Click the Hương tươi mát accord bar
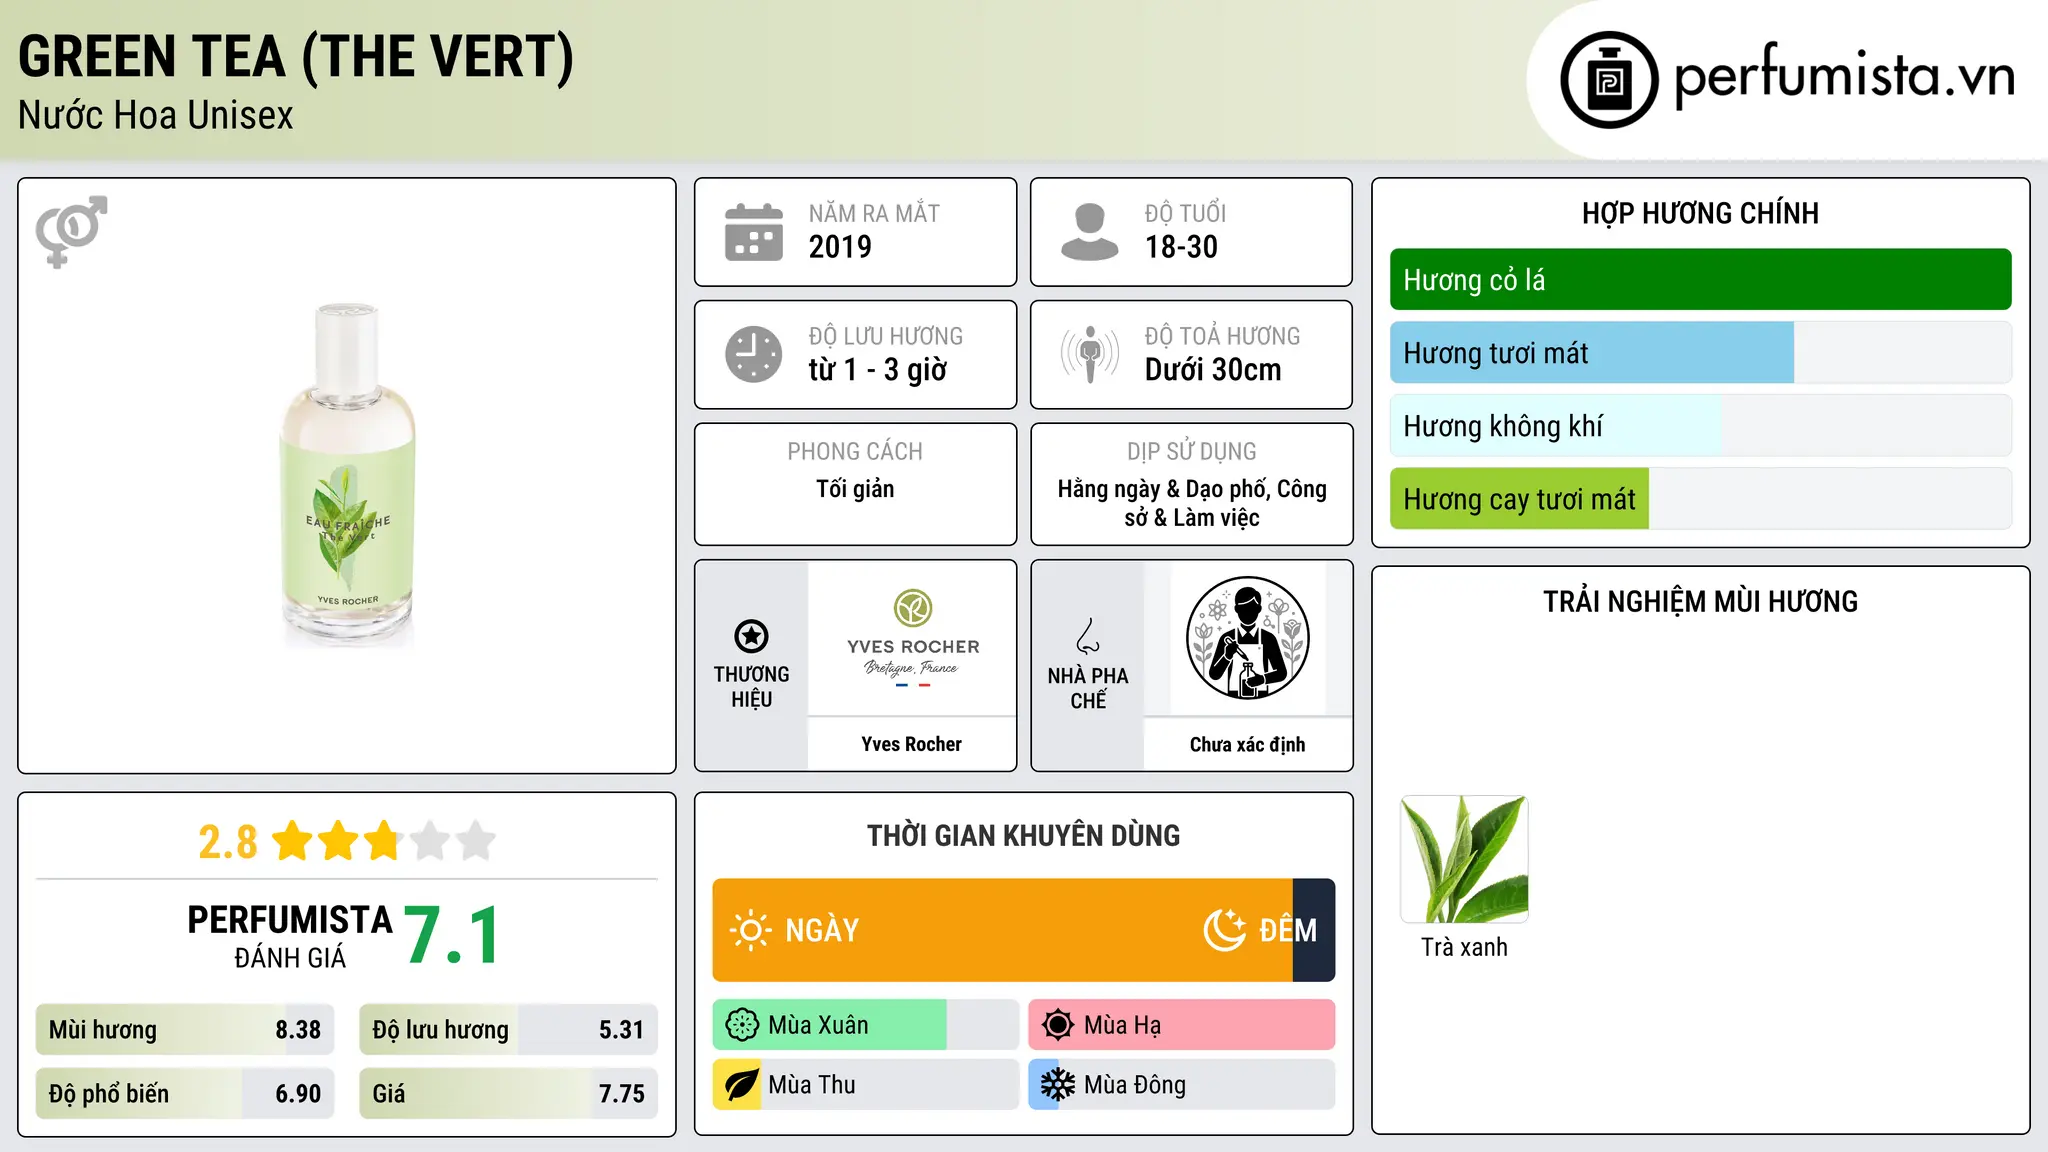Viewport: 2048px width, 1152px height. 1700,353
